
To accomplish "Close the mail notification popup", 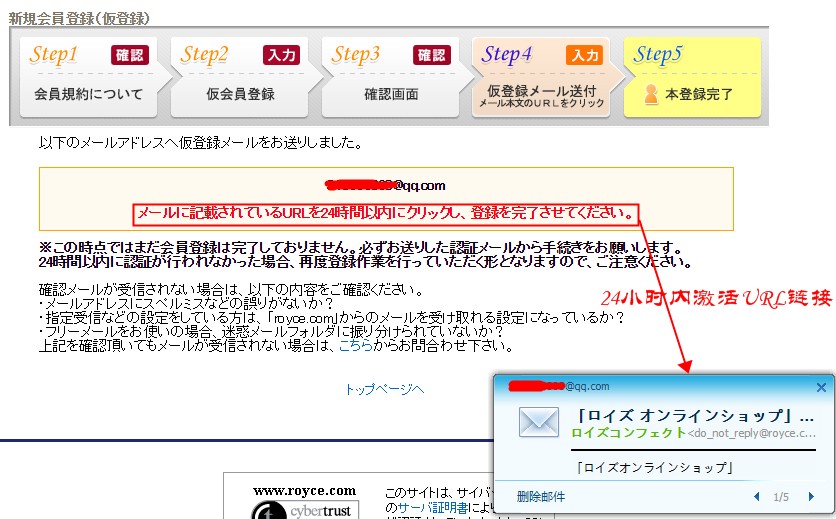I will [x=821, y=387].
